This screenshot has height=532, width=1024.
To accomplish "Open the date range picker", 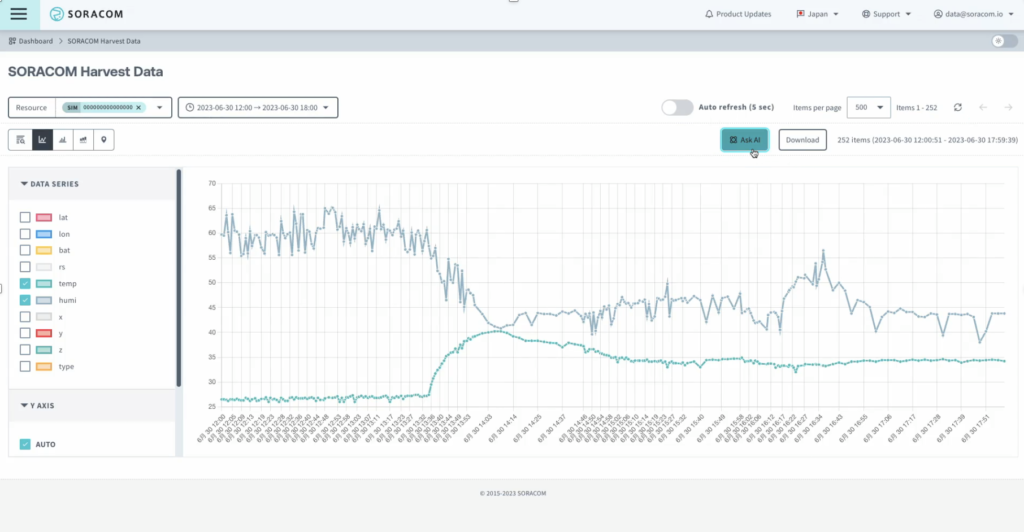I will [258, 108].
